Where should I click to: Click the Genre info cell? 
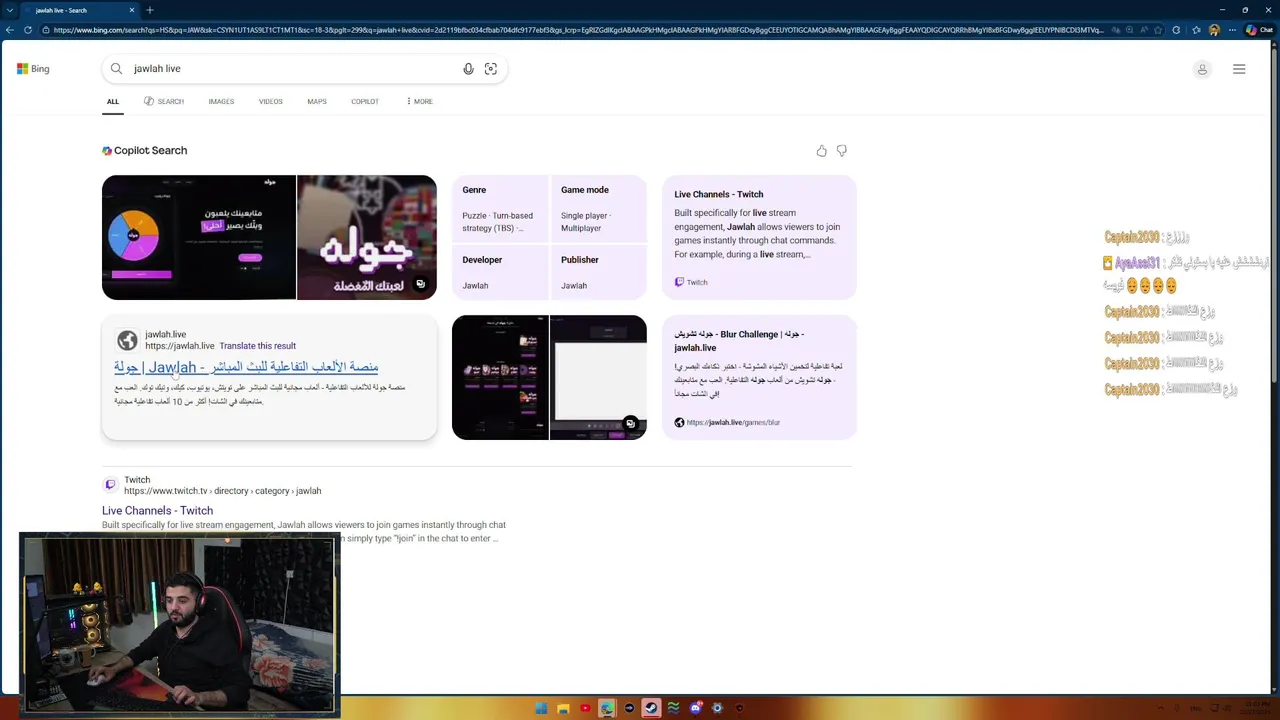pyautogui.click(x=500, y=209)
